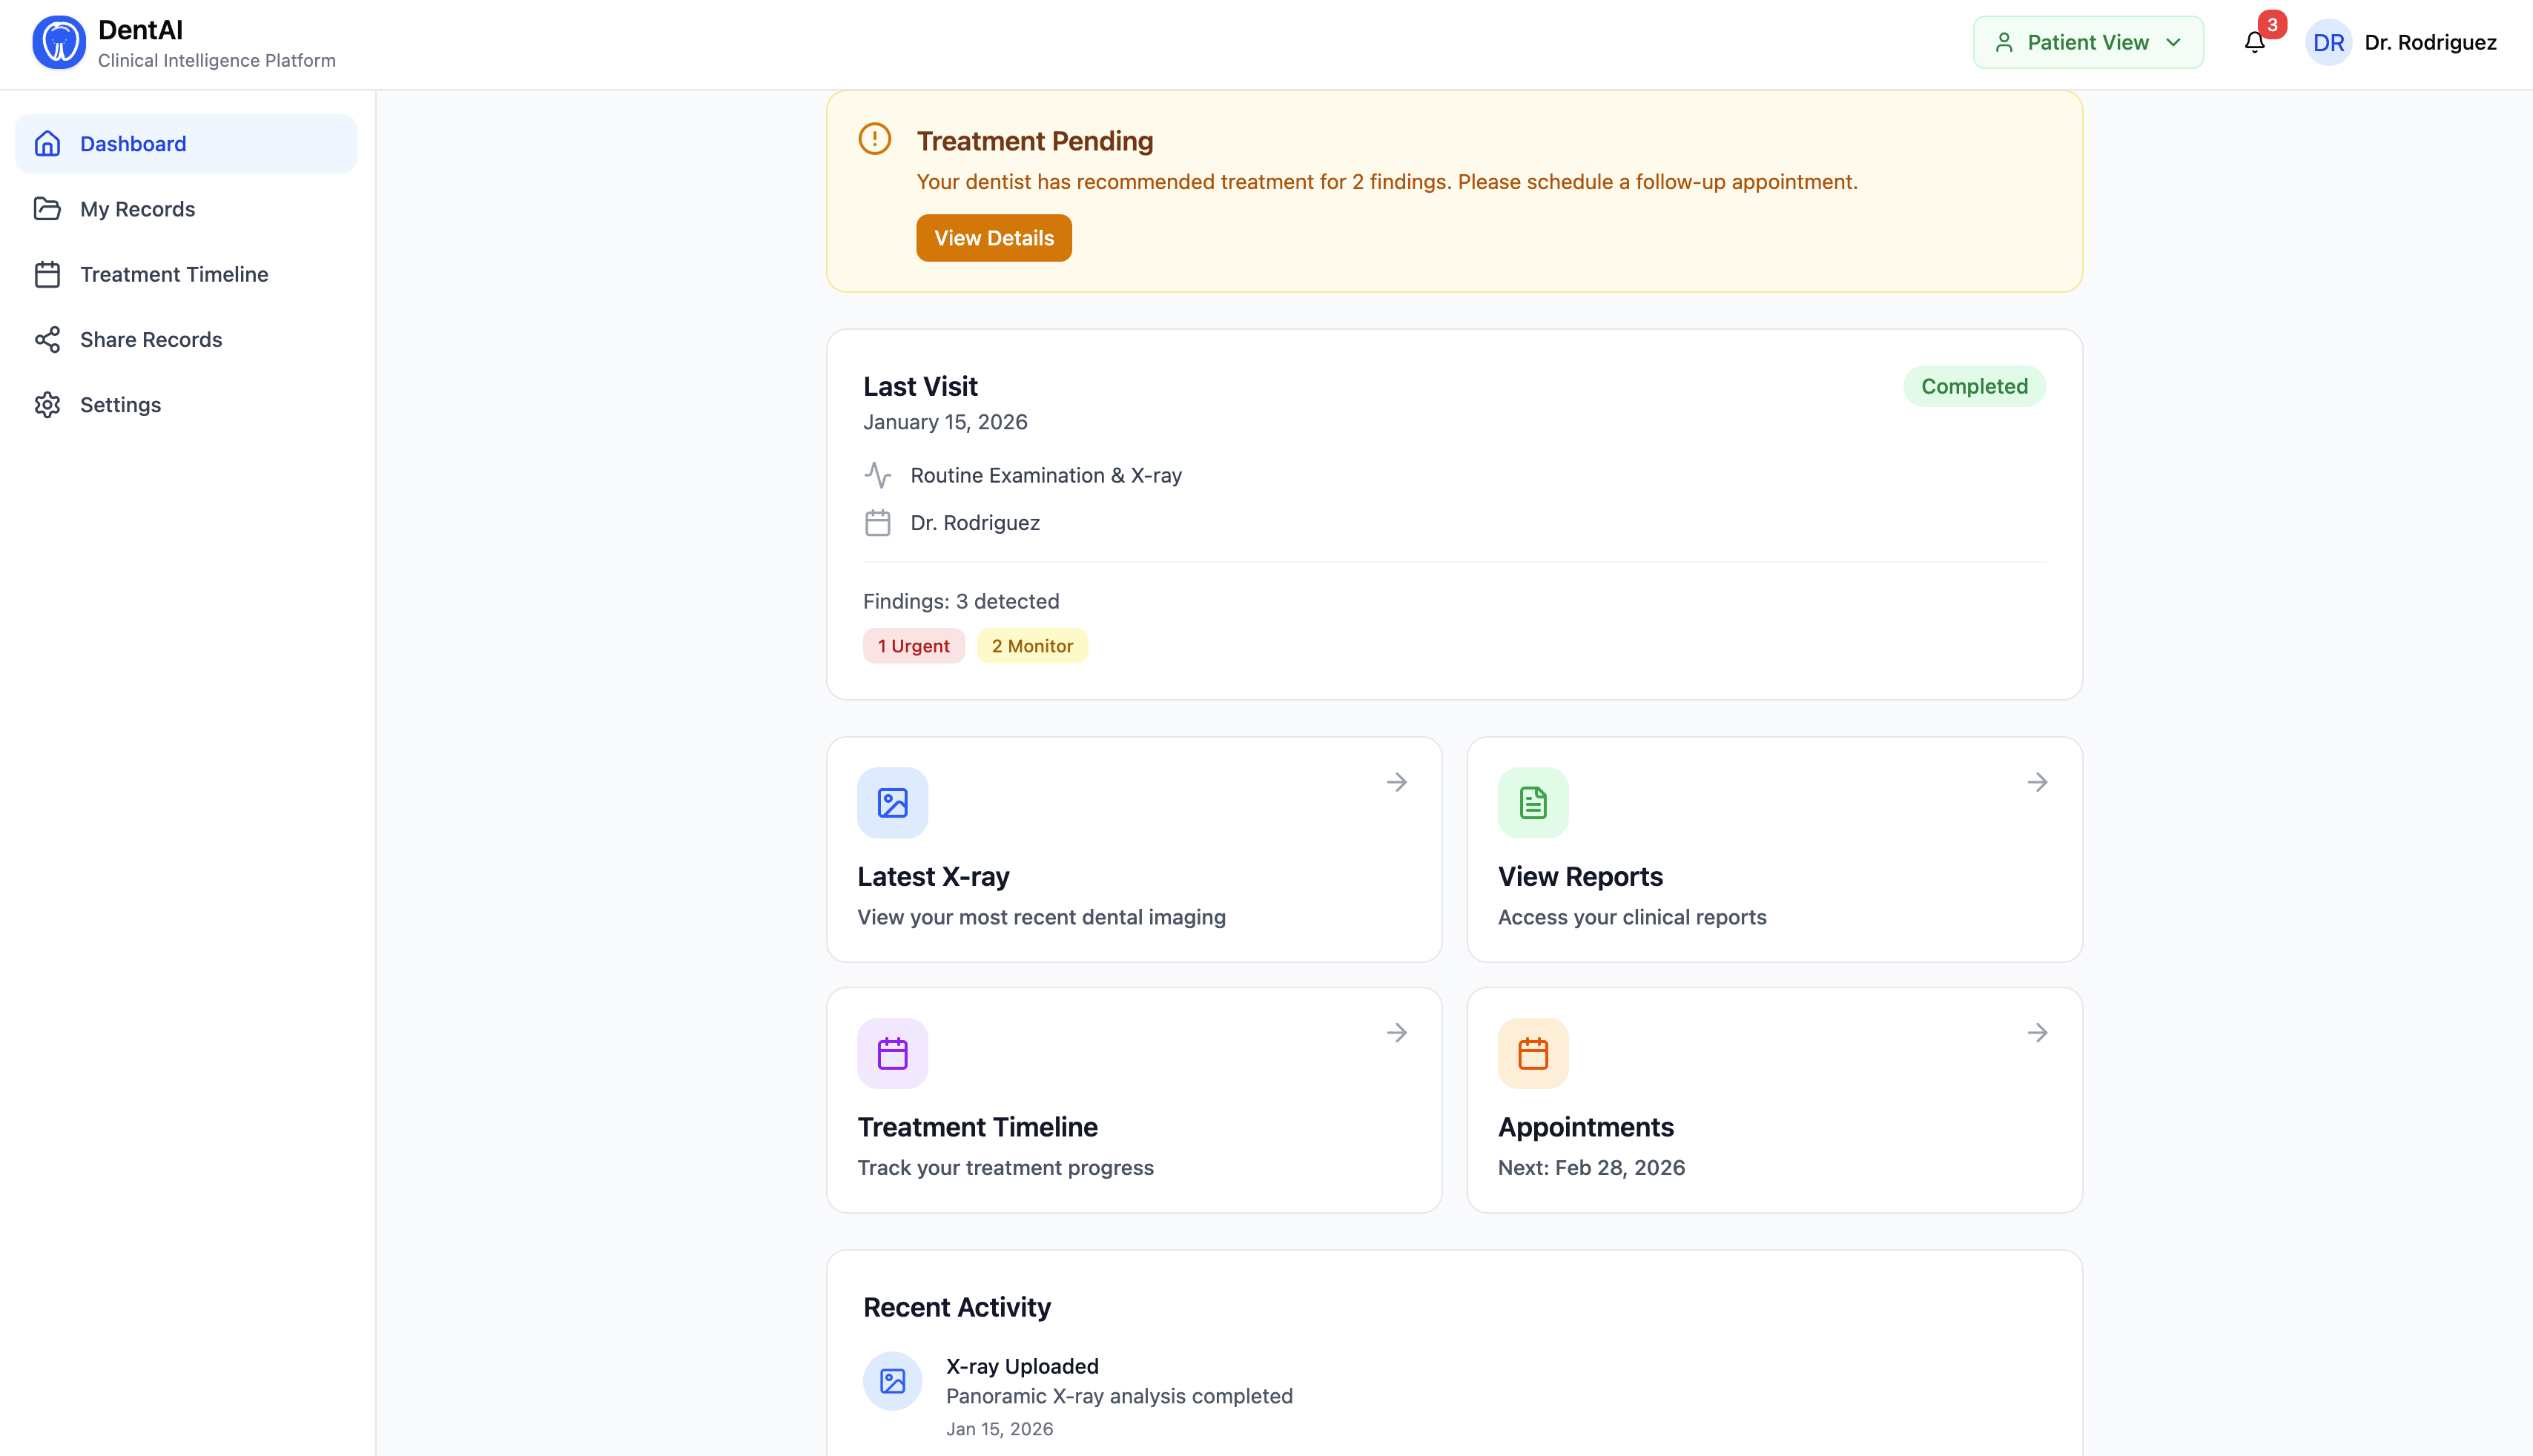Click the orange Appointments calendar icon
Image resolution: width=2533 pixels, height=1456 pixels.
[x=1532, y=1053]
